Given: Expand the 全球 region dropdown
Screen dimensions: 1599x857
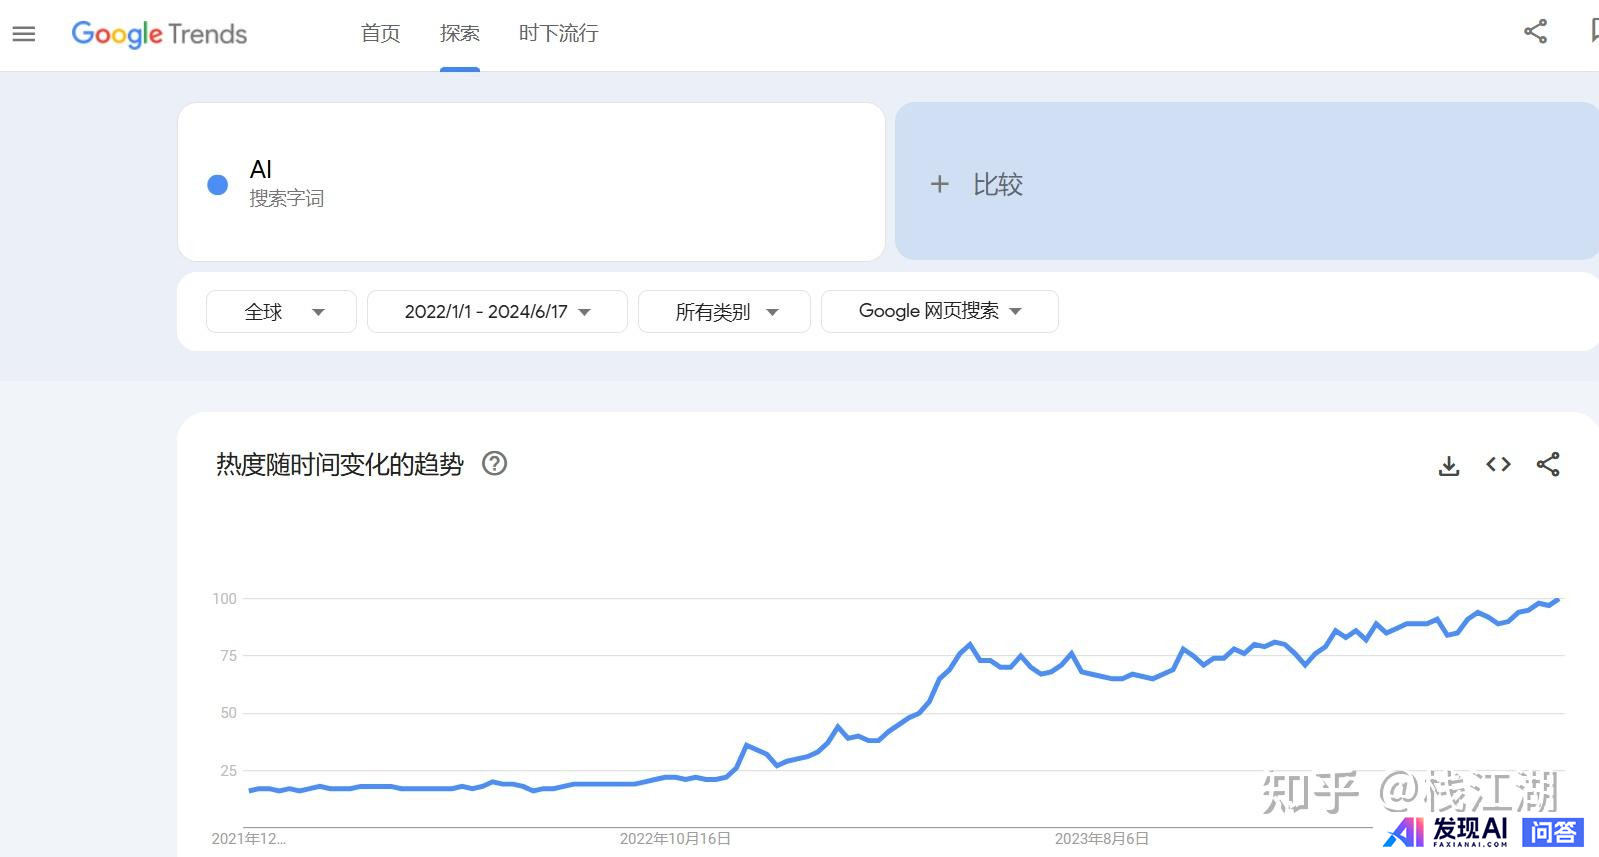Looking at the screenshot, I should [x=281, y=311].
